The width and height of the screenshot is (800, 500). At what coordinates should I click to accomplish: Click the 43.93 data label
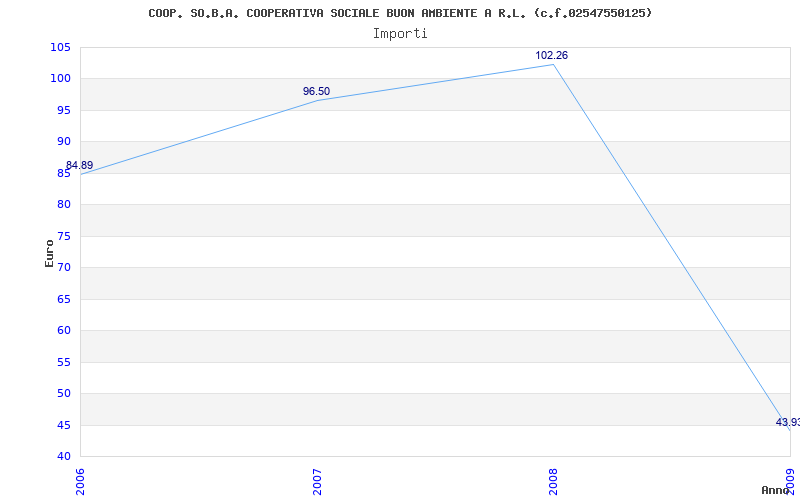tap(788, 422)
